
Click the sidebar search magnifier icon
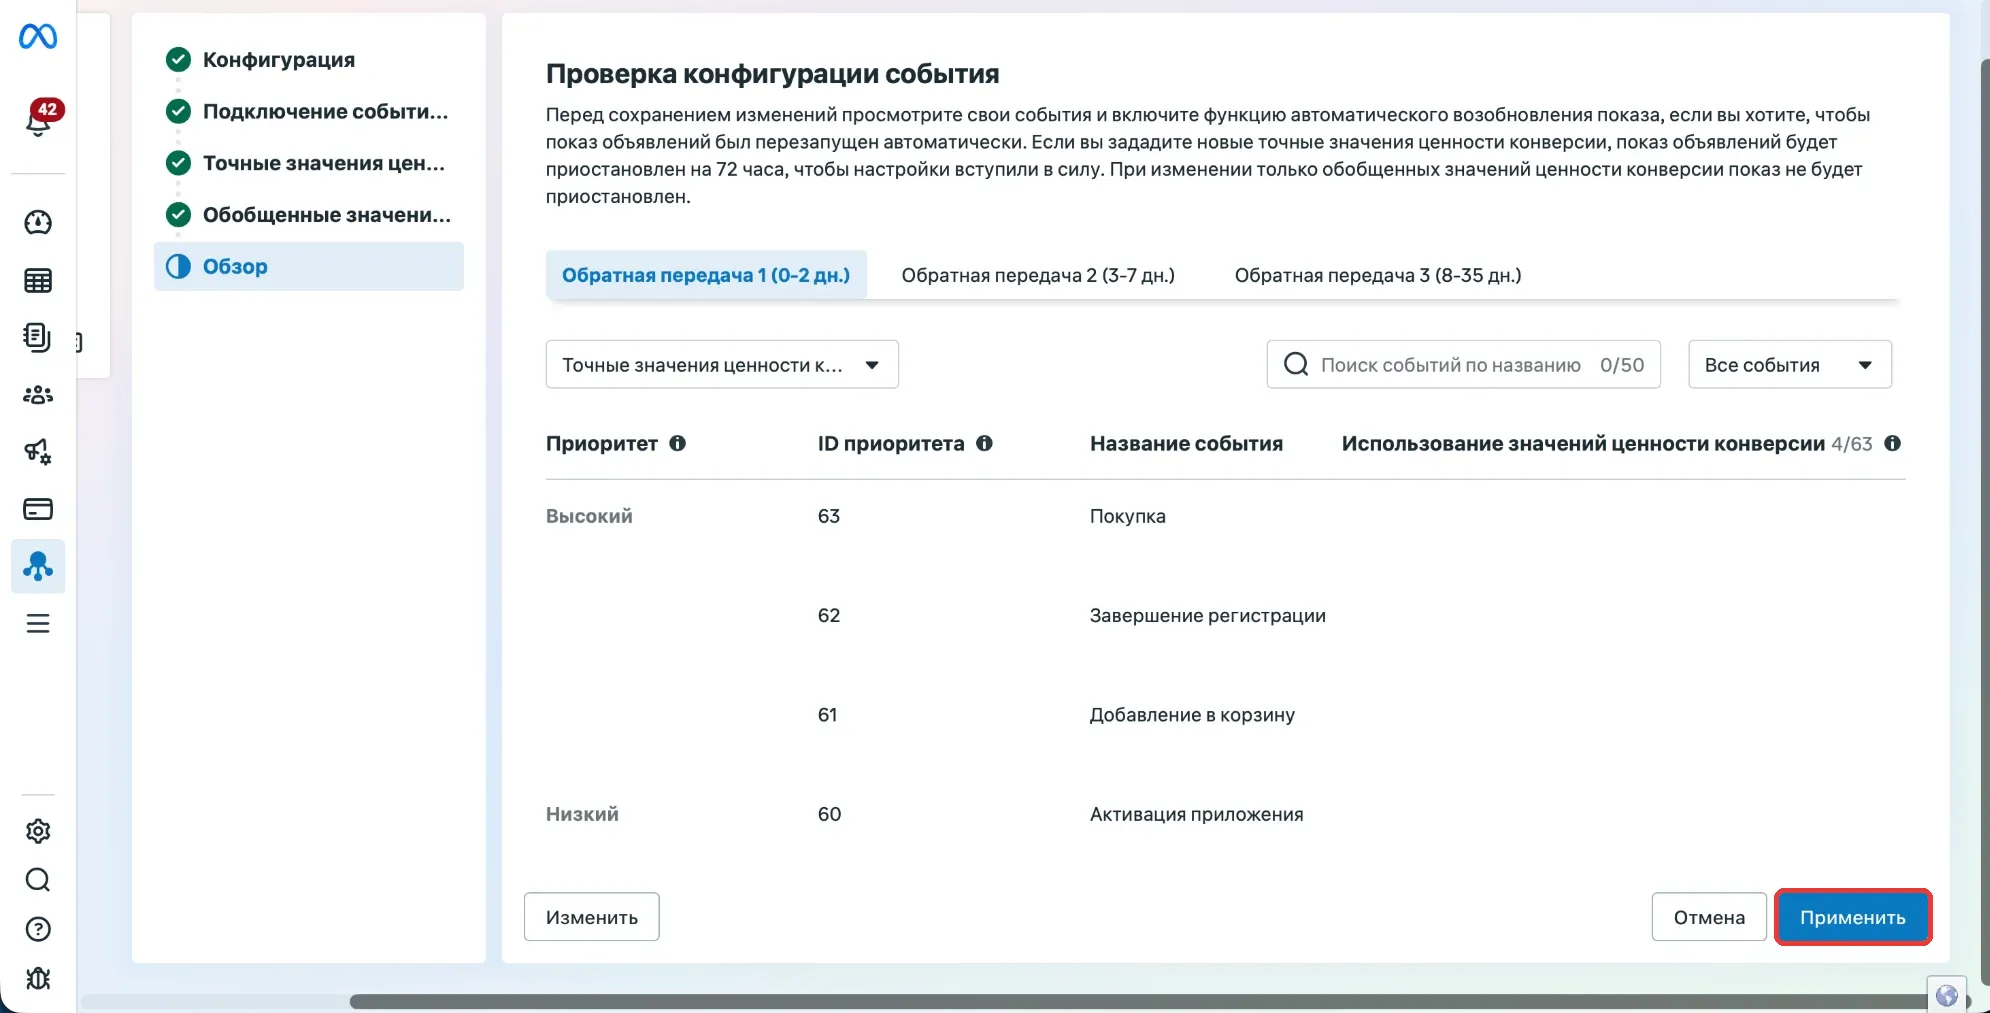pyautogui.click(x=38, y=880)
